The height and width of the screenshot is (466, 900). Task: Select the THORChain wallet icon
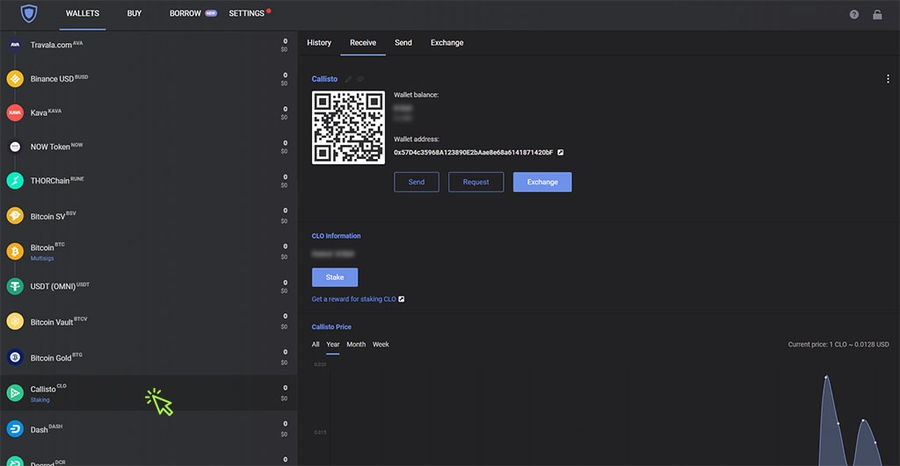pos(15,181)
